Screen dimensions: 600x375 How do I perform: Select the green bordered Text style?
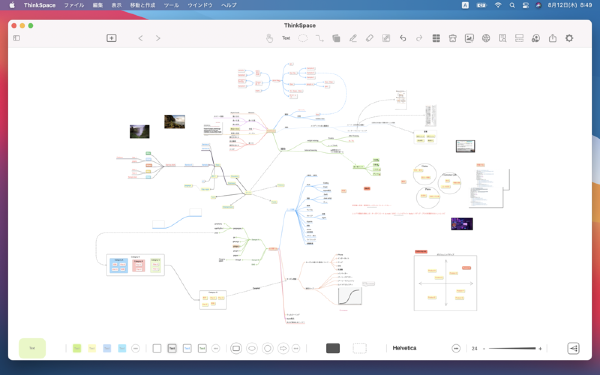click(x=202, y=348)
